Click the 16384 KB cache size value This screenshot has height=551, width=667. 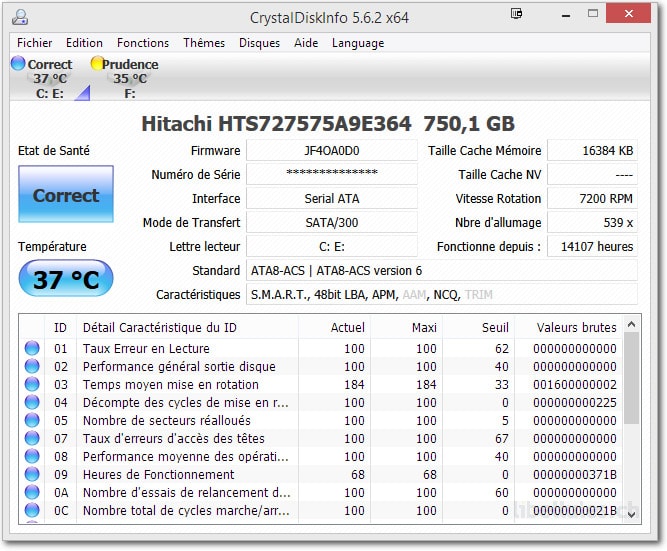coord(593,151)
